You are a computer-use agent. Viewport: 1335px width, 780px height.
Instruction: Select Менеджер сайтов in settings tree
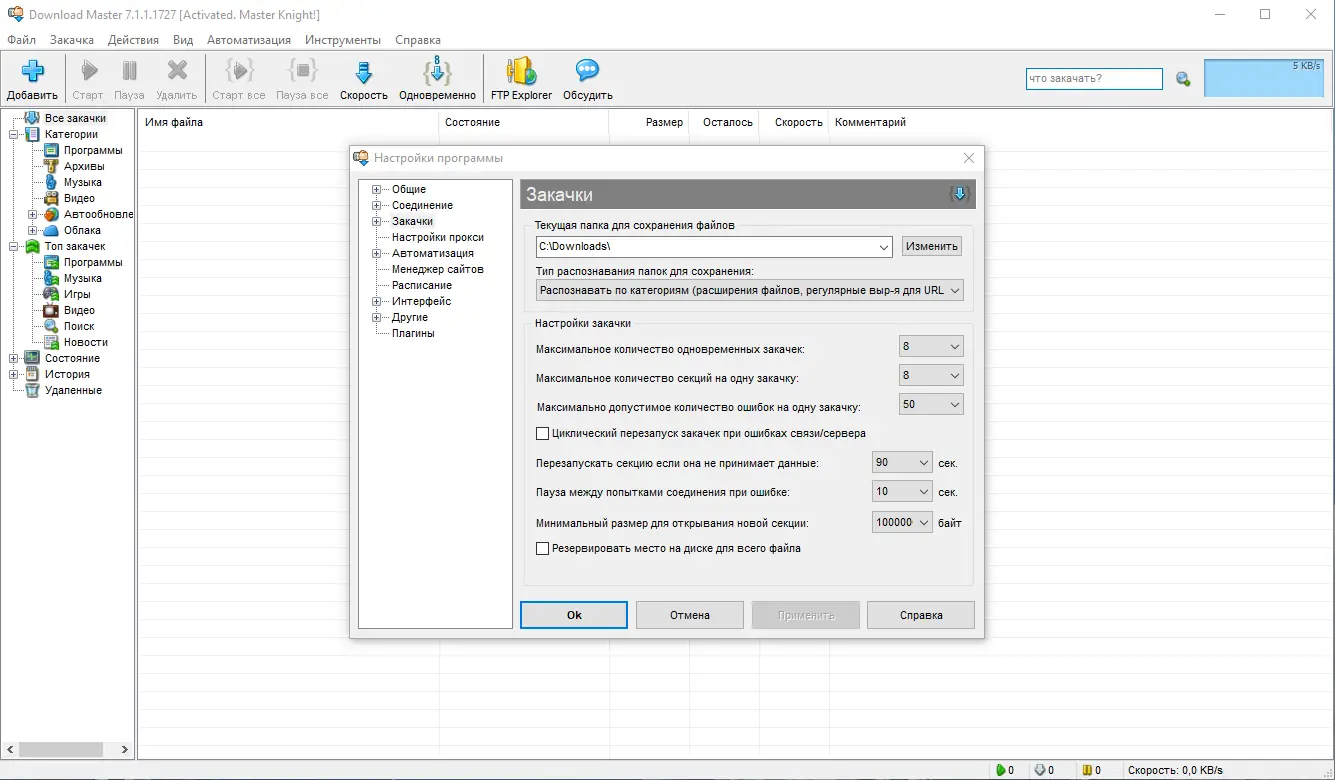(438, 269)
